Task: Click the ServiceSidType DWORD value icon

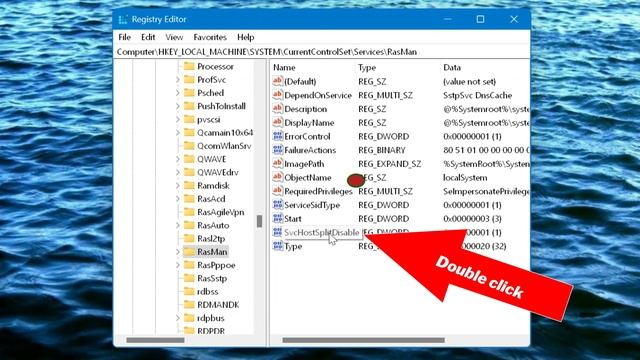Action: tap(278, 205)
